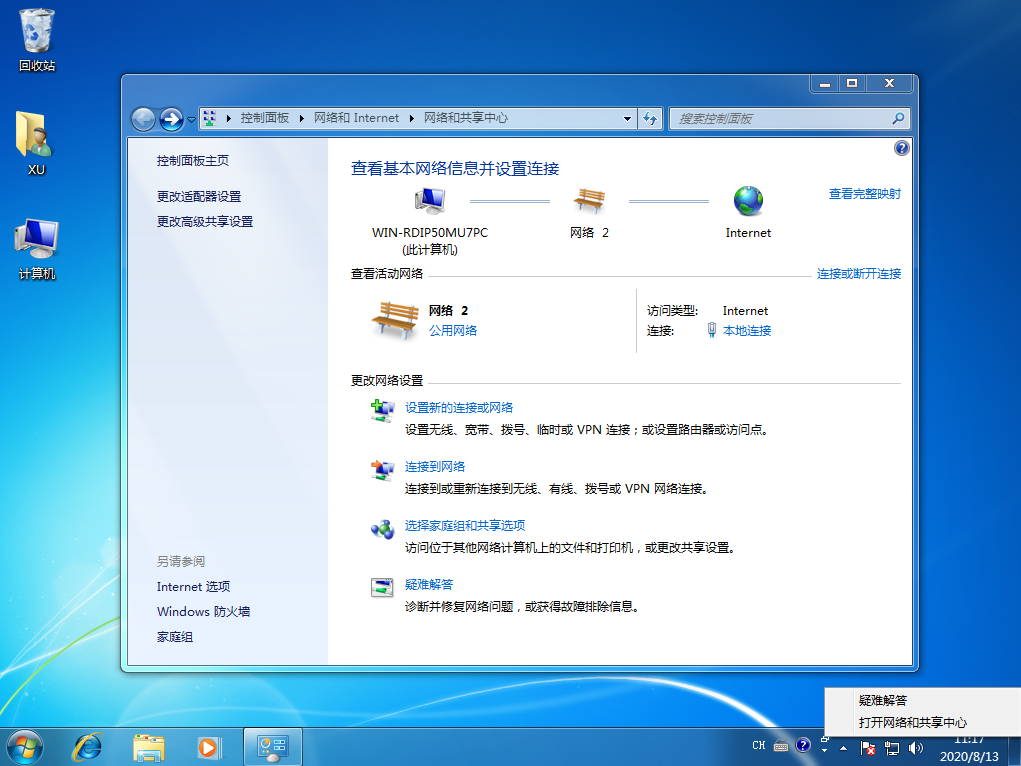Screen dimensions: 1021x766
Task: Switch input method via CH language indicator
Action: (x=759, y=746)
